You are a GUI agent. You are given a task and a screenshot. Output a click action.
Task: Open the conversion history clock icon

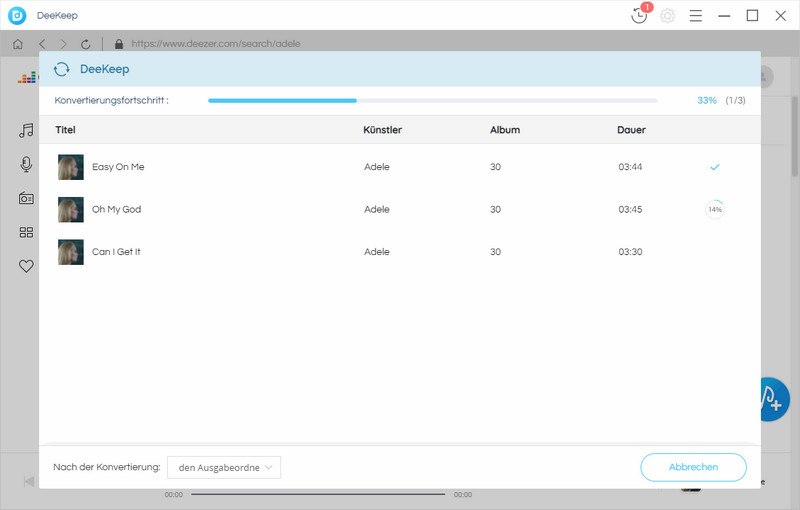(639, 15)
